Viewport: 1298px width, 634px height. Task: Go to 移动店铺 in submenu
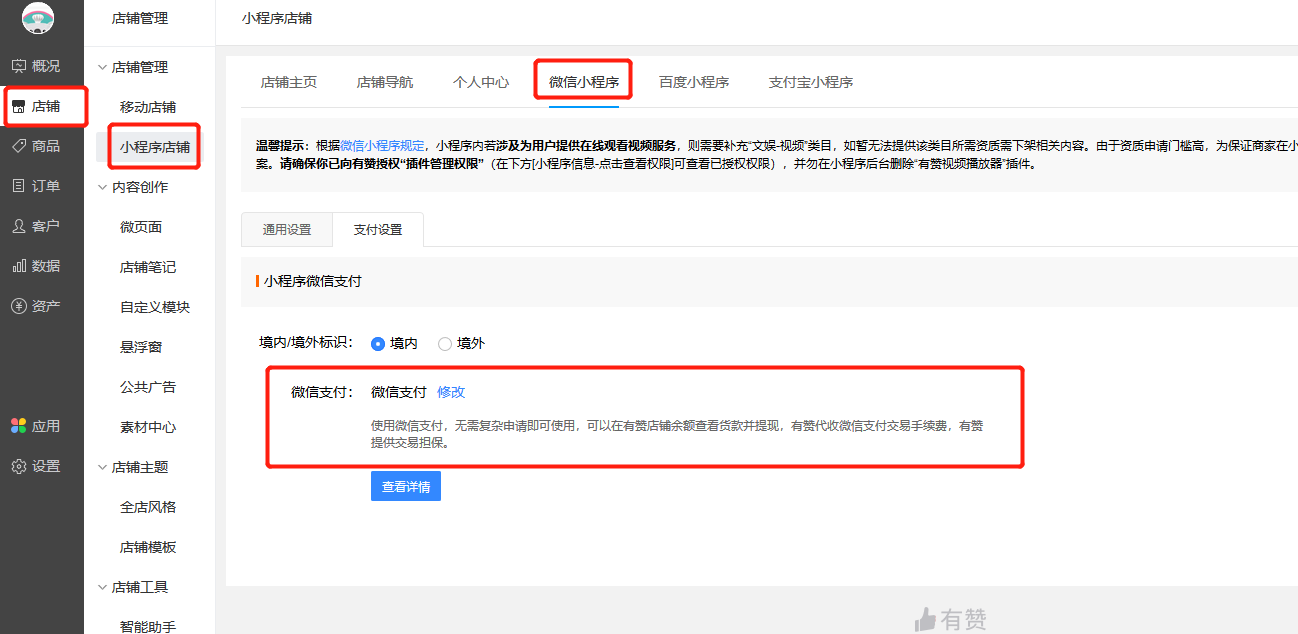(x=148, y=107)
